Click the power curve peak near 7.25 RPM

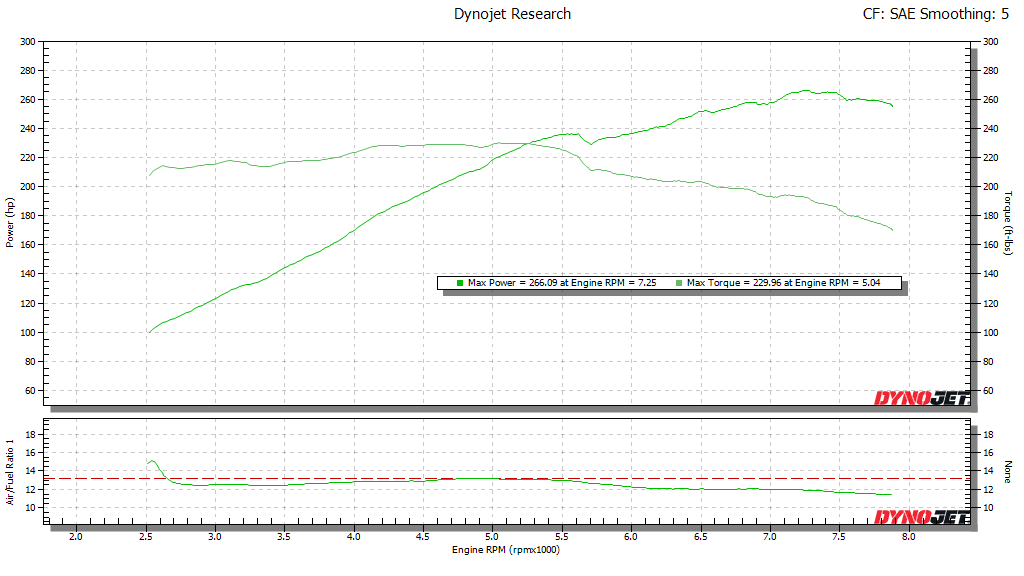tap(806, 91)
